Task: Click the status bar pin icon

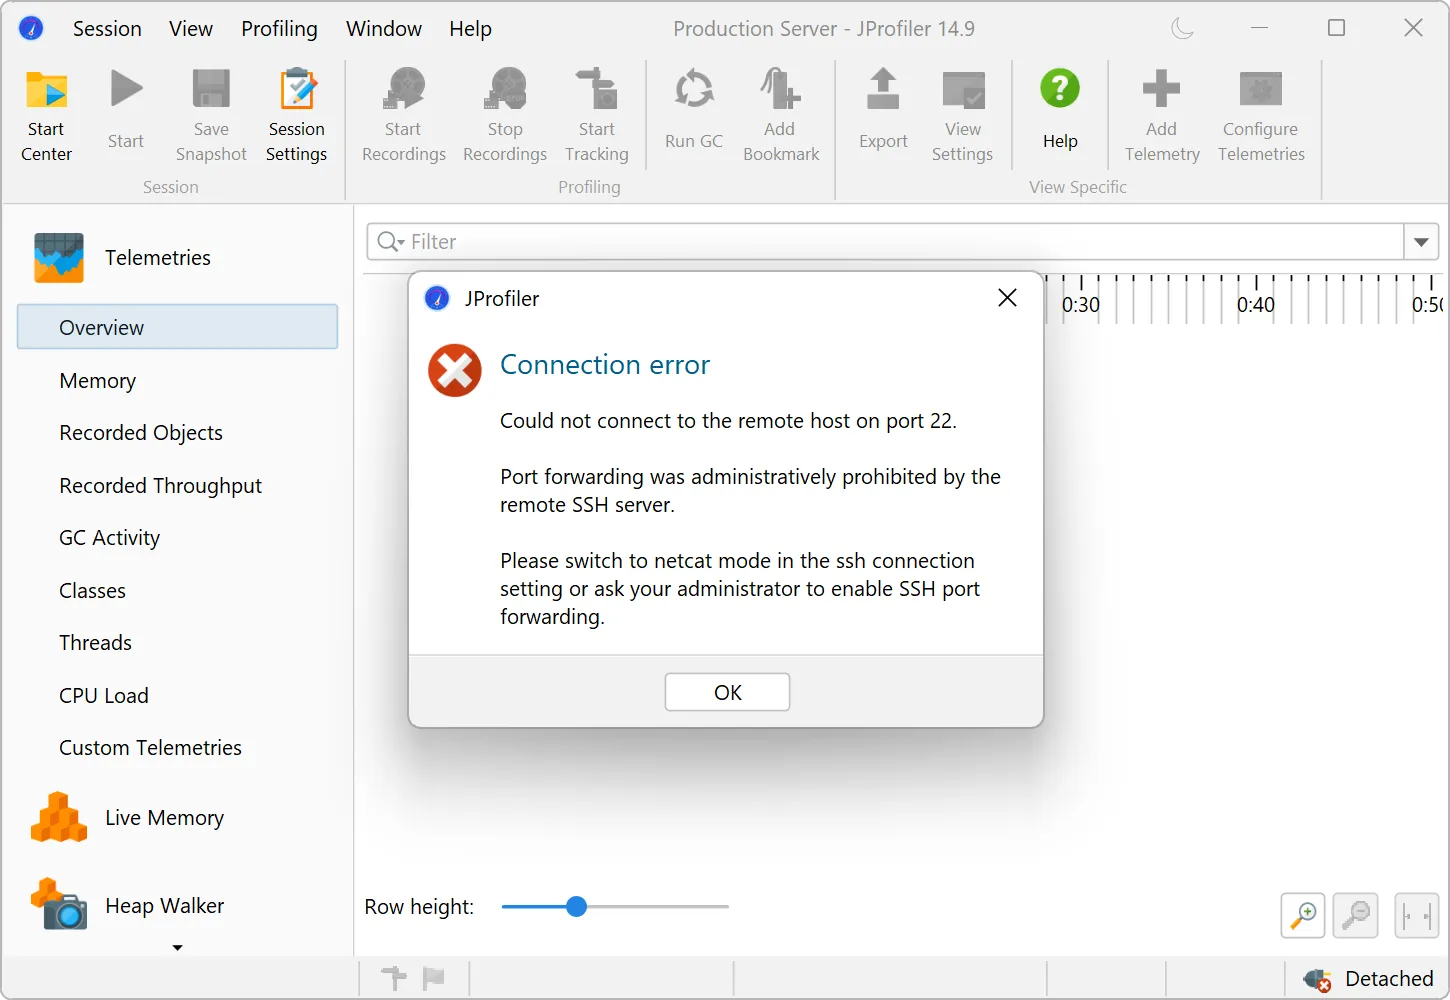Action: tap(394, 978)
